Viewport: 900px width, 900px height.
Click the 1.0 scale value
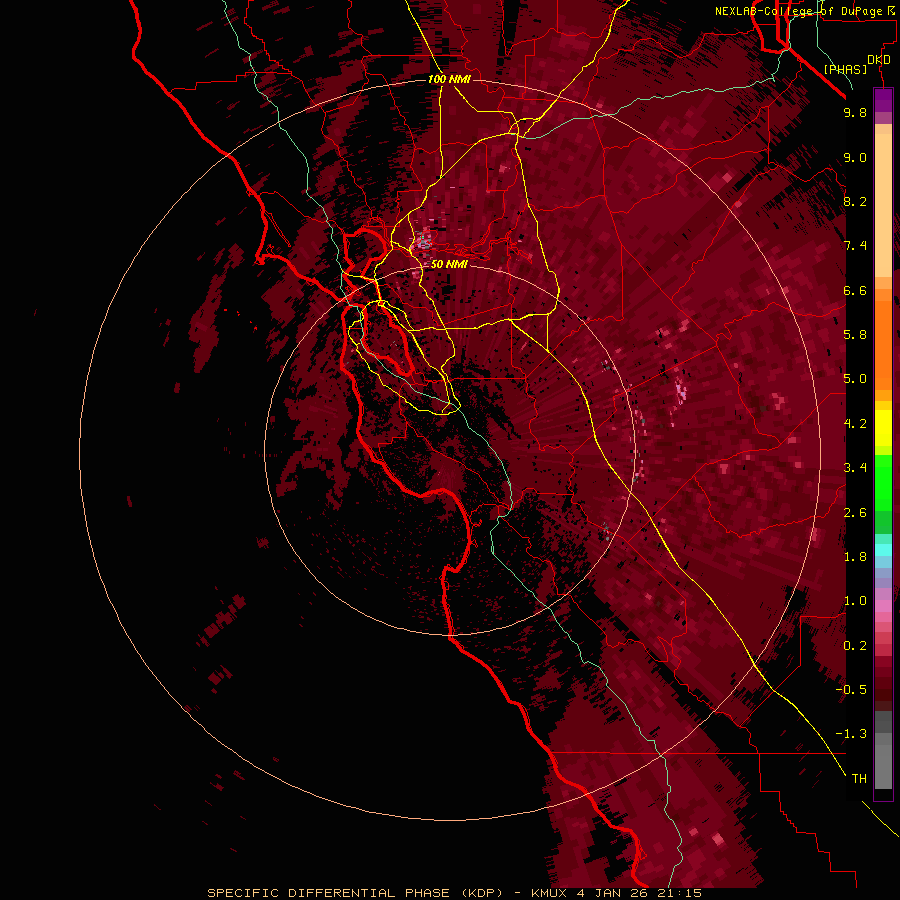(855, 601)
